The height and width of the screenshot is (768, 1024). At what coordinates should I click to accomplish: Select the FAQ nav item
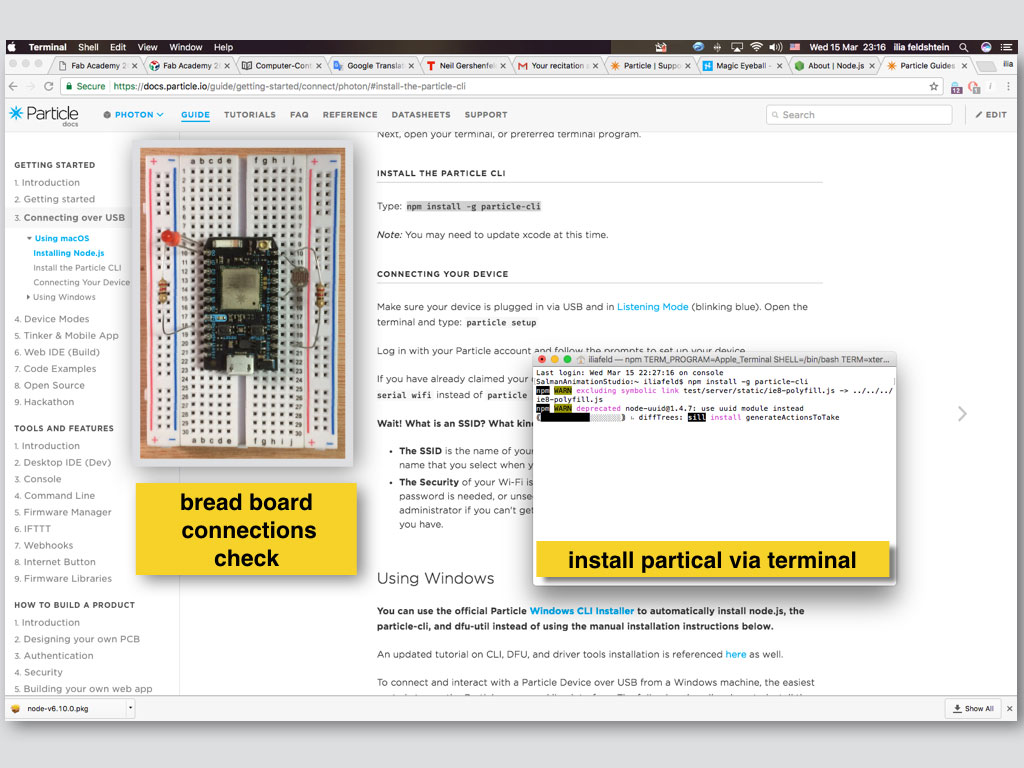pos(299,114)
